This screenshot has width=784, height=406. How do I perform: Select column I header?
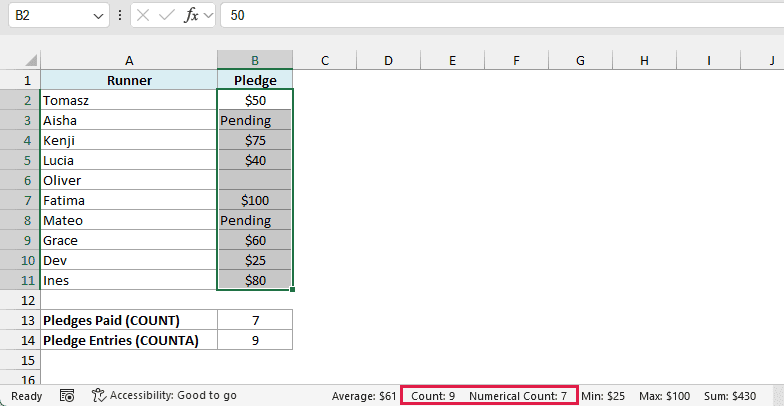tap(708, 61)
